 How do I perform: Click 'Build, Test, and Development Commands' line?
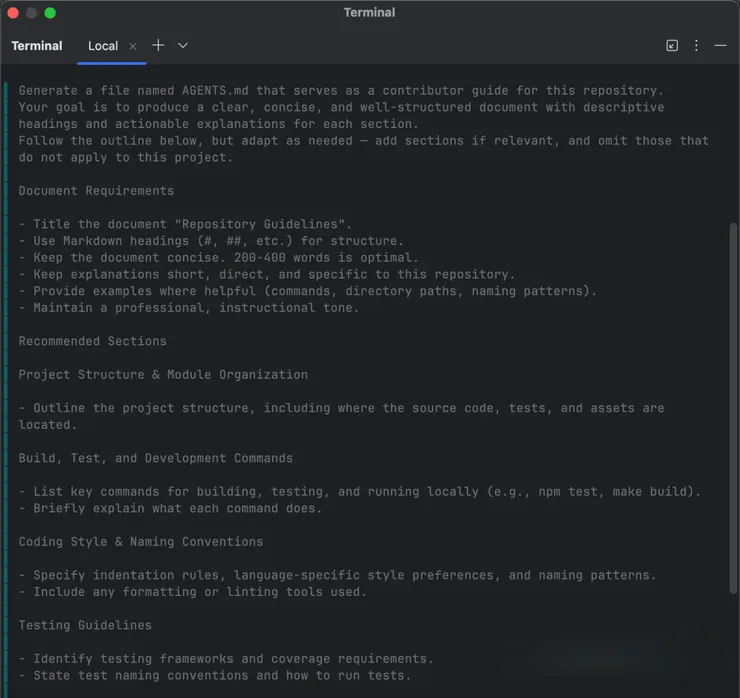pos(156,458)
